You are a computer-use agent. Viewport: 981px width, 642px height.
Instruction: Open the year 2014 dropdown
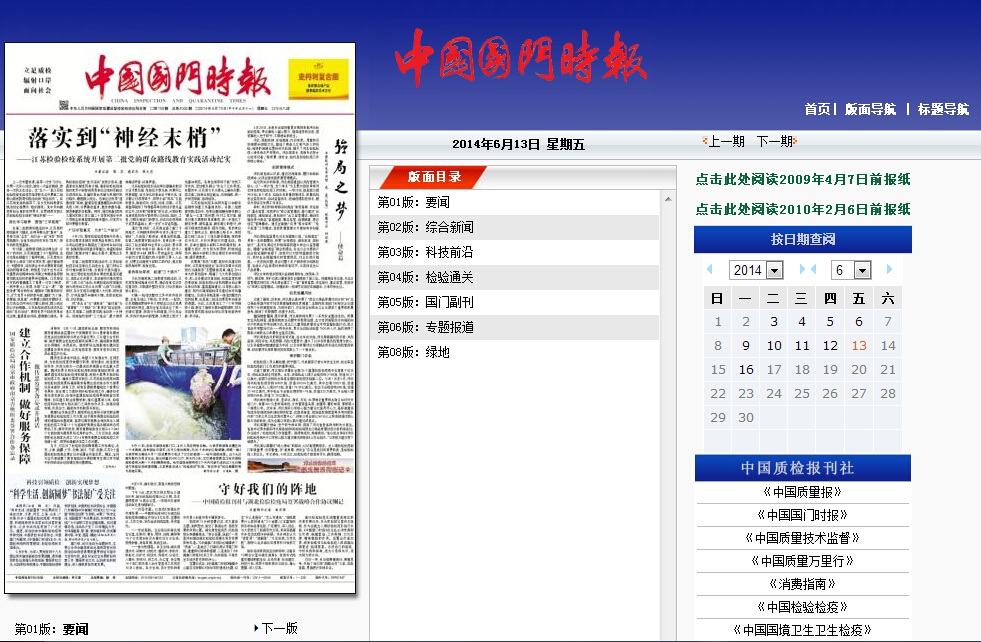(x=756, y=270)
